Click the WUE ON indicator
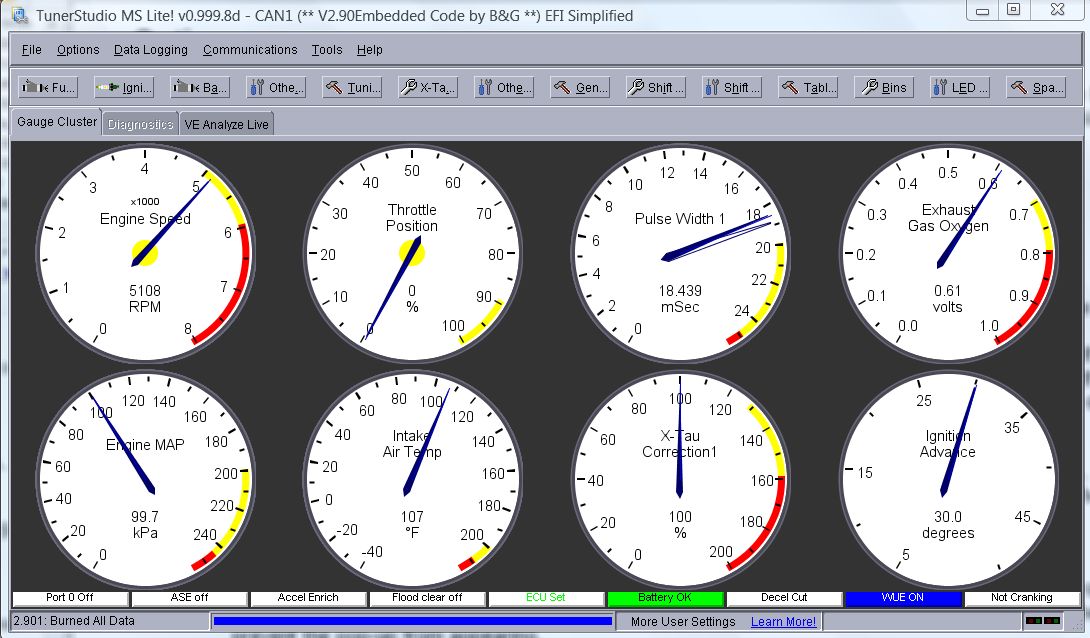Screen dimensions: 1090x638 (903, 598)
